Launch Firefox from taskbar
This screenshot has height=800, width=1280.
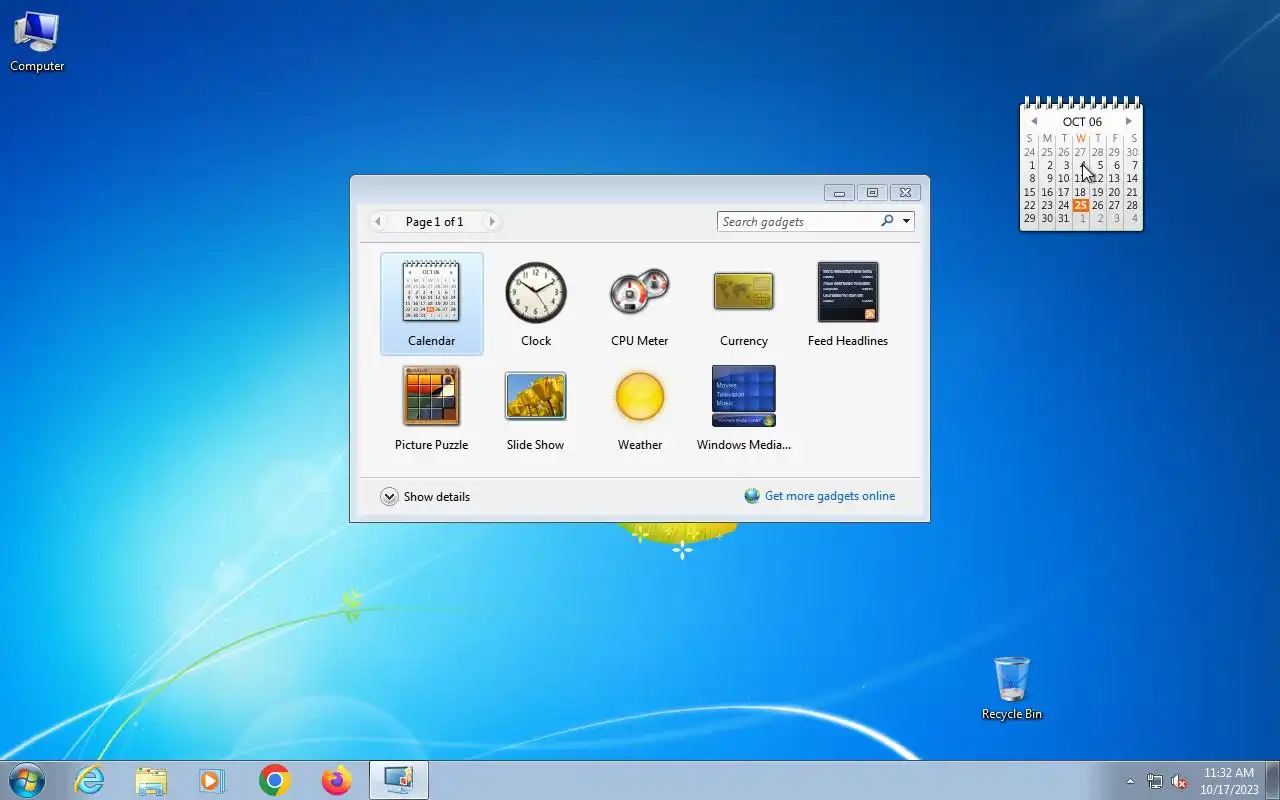click(336, 780)
